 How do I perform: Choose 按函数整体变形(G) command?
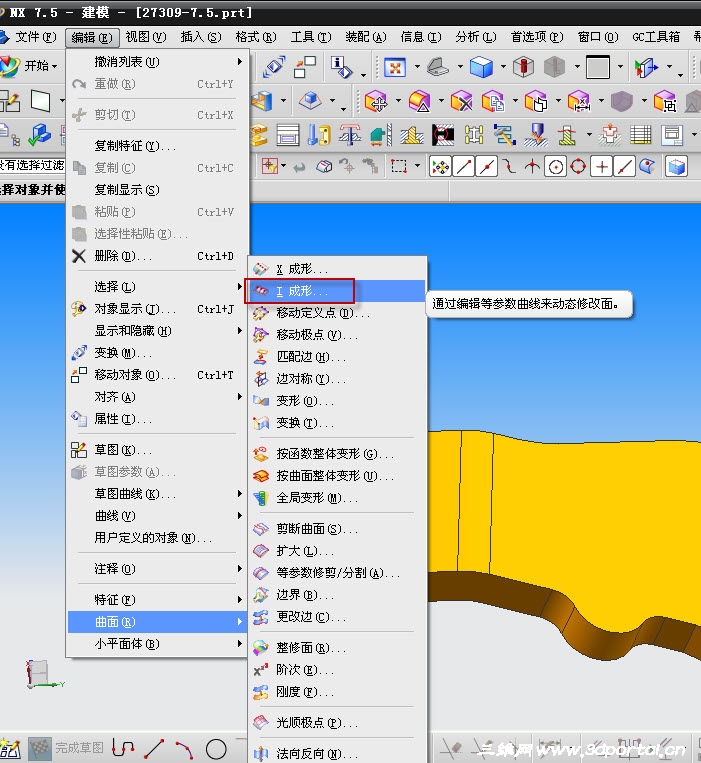336,454
